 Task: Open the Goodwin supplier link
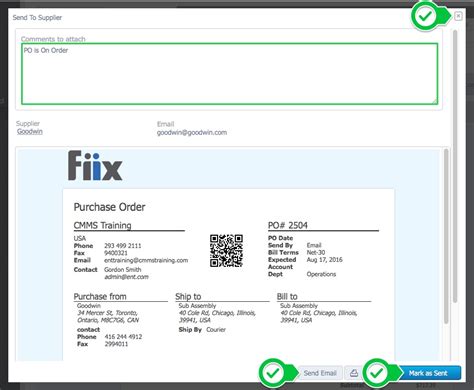coord(30,131)
